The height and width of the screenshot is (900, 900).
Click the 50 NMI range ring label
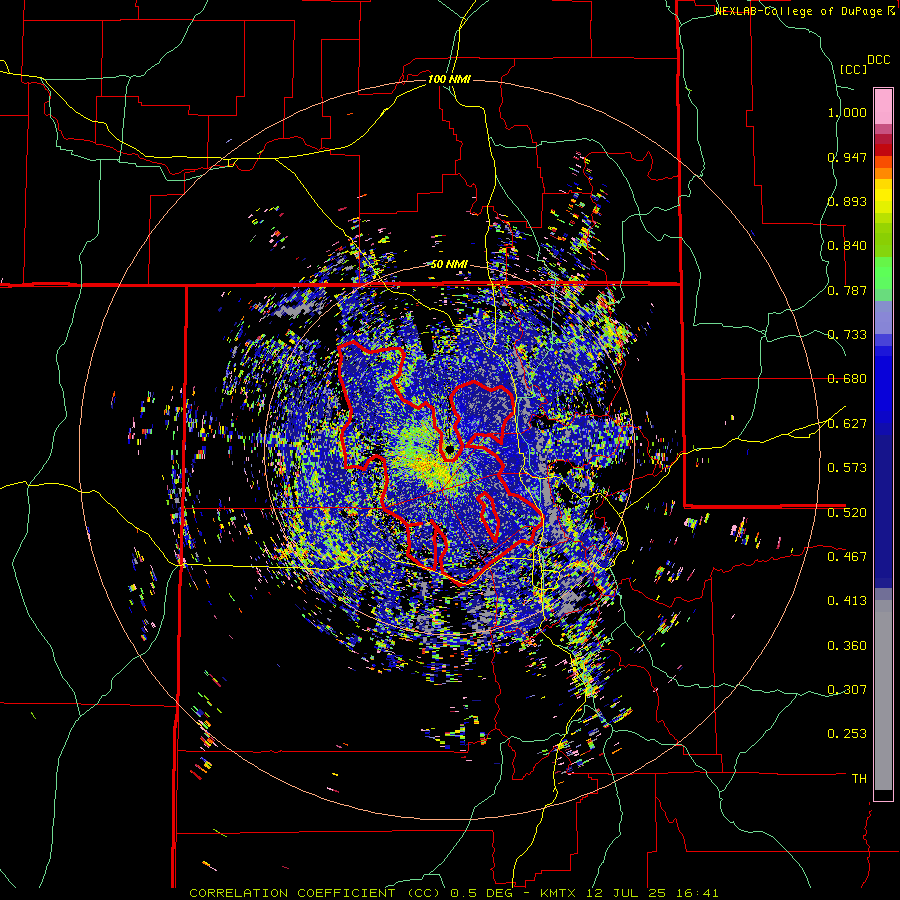click(x=449, y=265)
